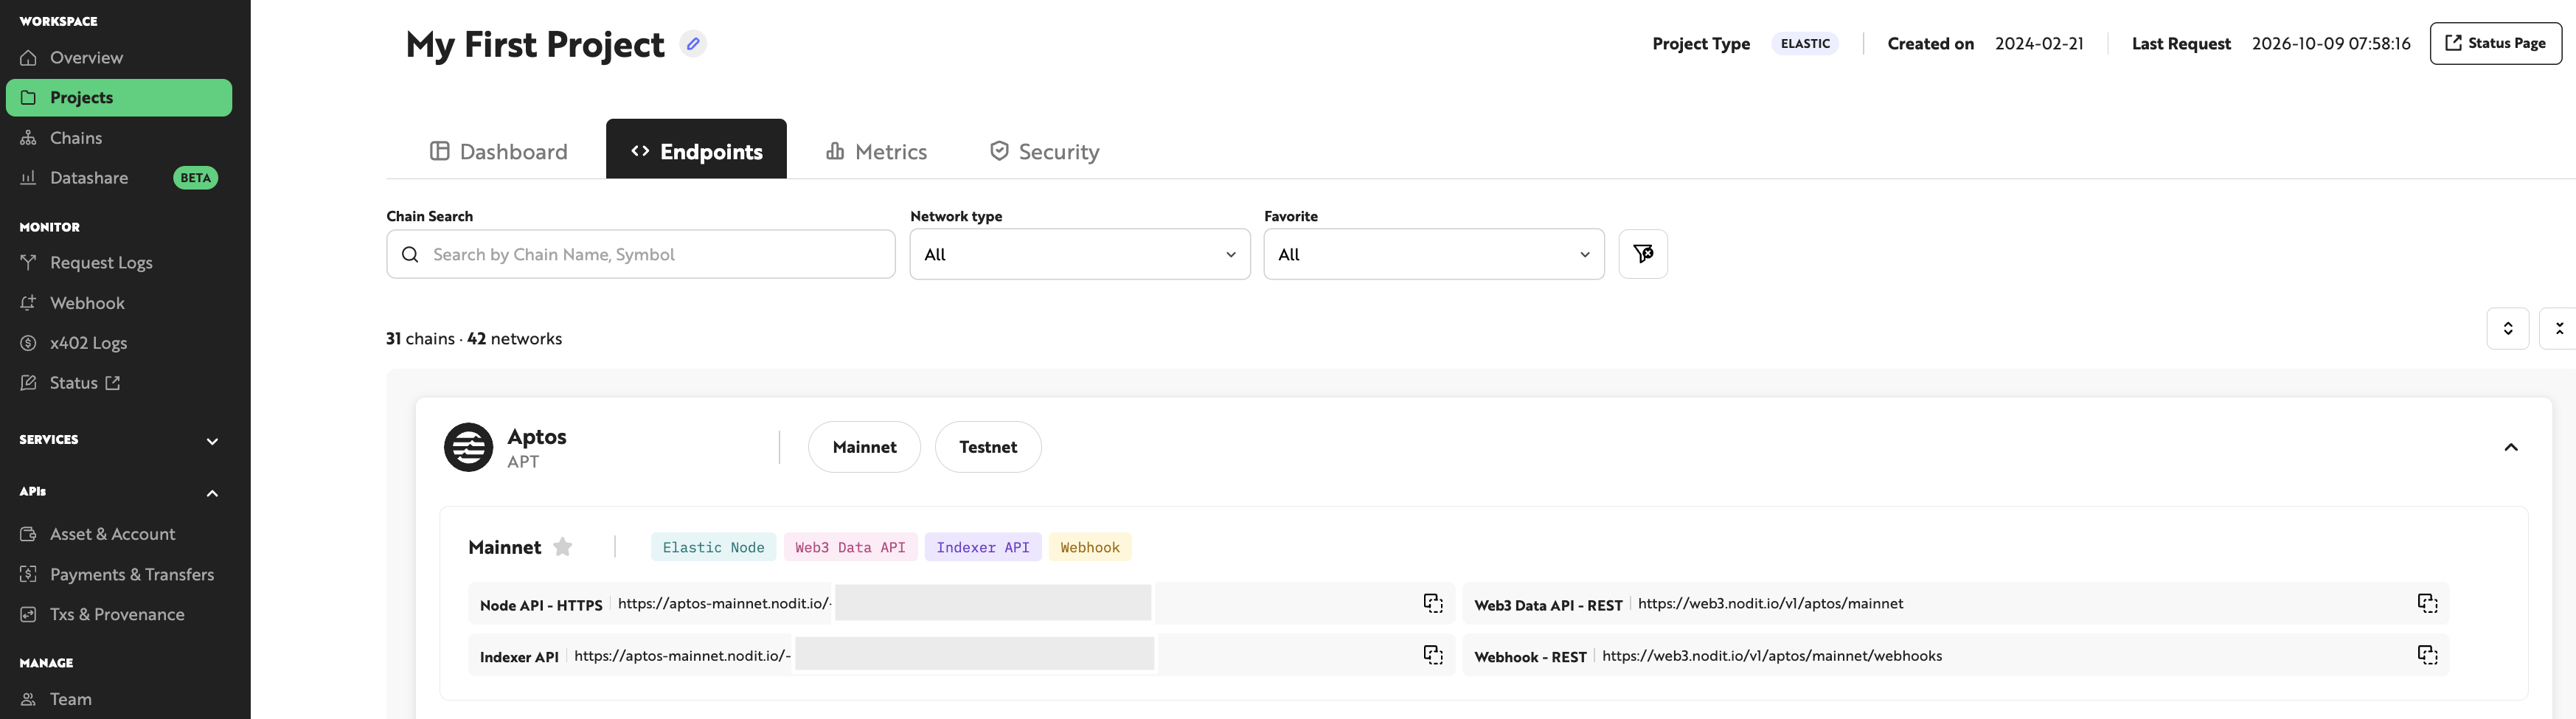Open x402 Logs in sidebar
This screenshot has height=719, width=2576.
[119, 343]
